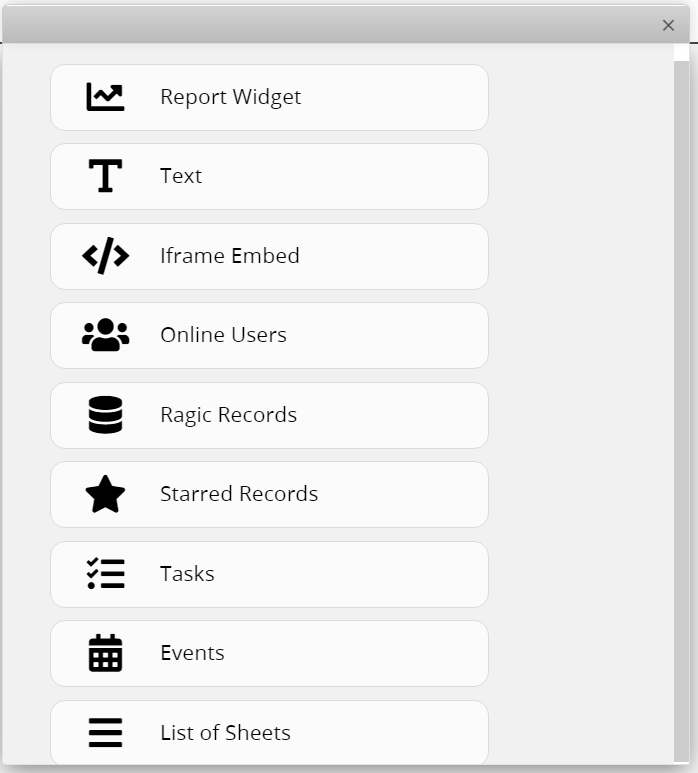The height and width of the screenshot is (773, 698).
Task: Select the Text widget T icon
Action: 105,176
